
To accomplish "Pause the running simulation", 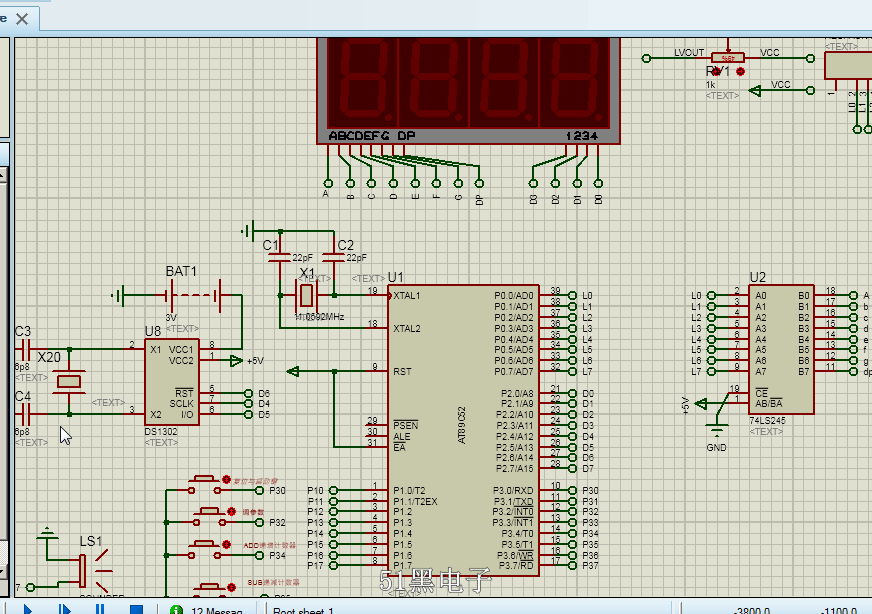I will (100, 610).
